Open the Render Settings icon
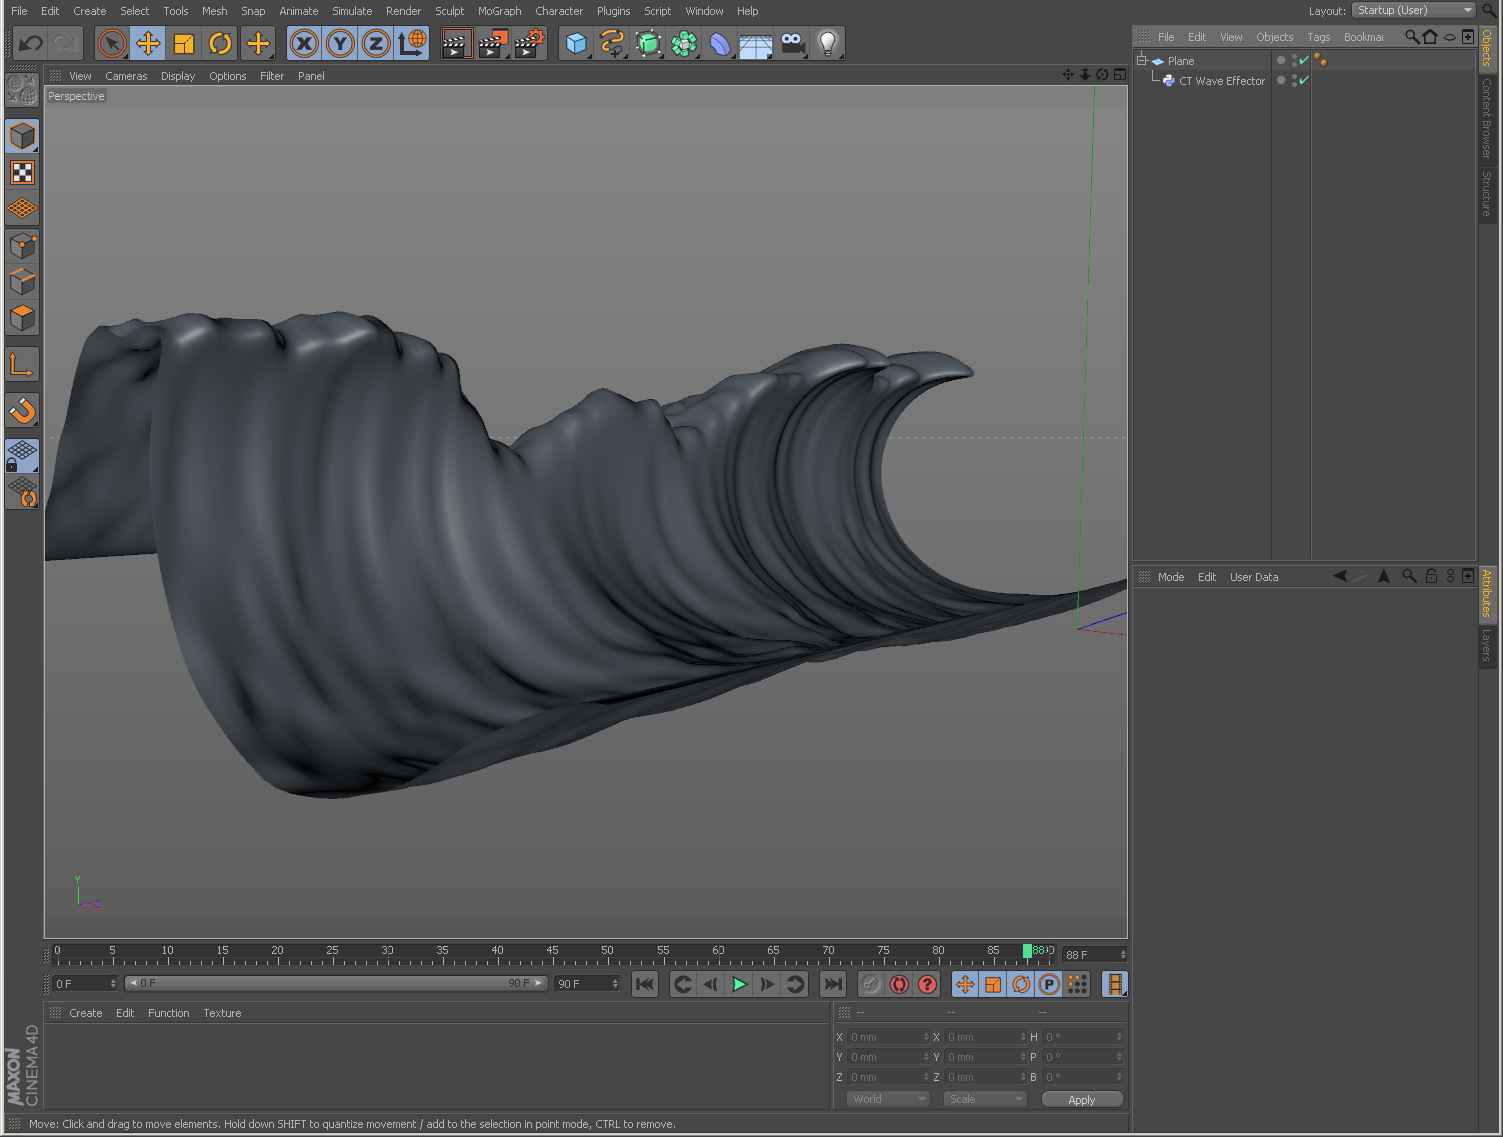This screenshot has height=1137, width=1503. [529, 43]
